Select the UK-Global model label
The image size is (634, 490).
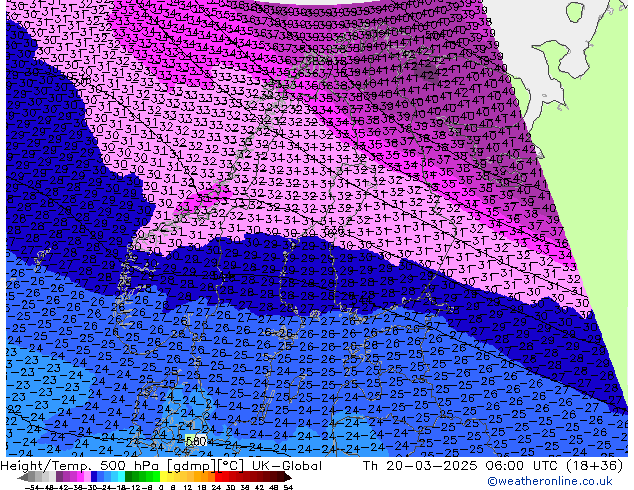pos(287,466)
